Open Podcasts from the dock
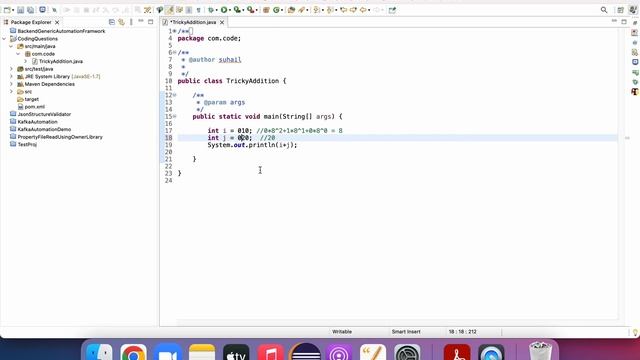Image resolution: width=640 pixels, height=360 pixels. click(x=339, y=352)
